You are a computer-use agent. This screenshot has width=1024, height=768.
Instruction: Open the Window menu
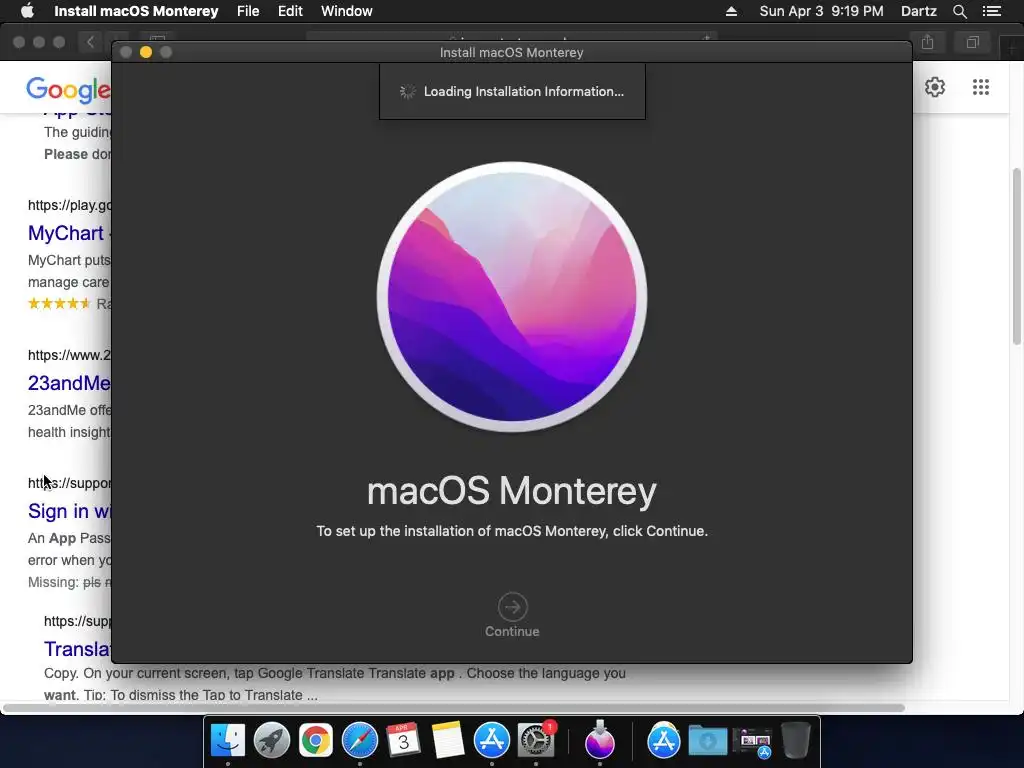pyautogui.click(x=346, y=11)
